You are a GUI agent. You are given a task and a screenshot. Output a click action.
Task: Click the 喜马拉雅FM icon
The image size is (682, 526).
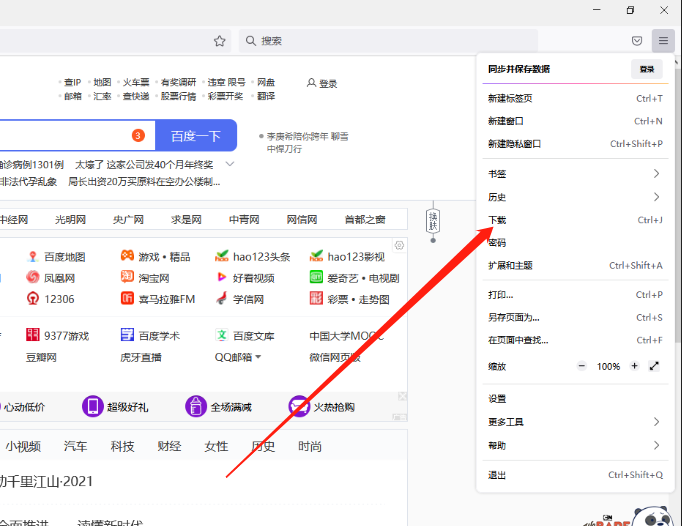coord(127,298)
